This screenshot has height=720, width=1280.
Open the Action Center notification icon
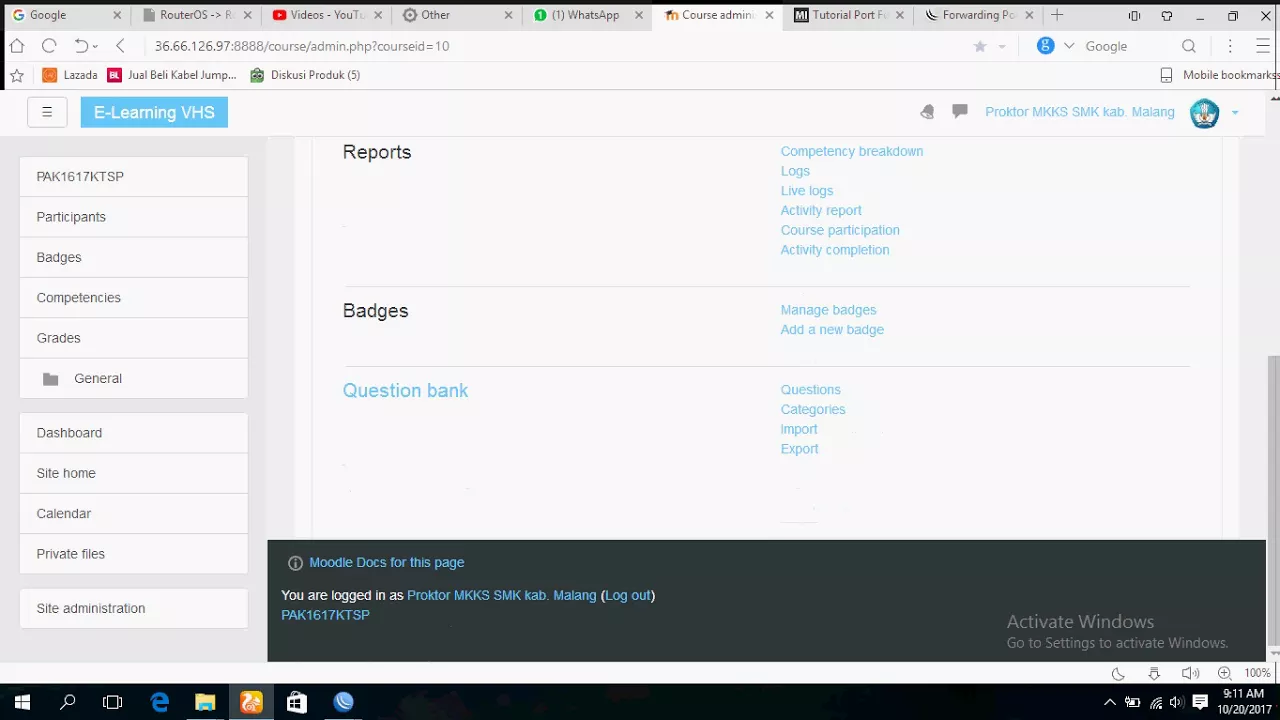point(1200,702)
